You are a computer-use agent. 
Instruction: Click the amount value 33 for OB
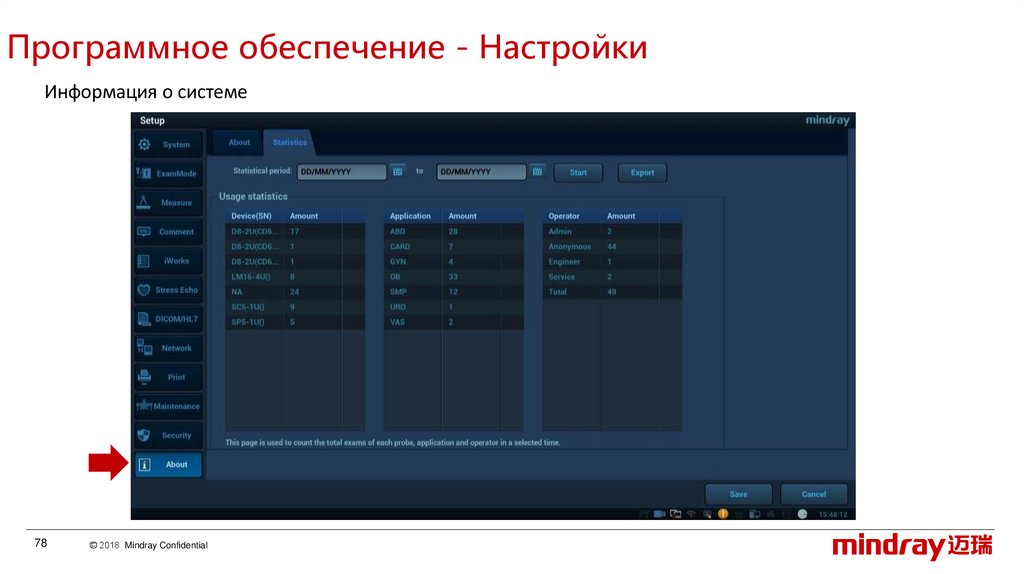[453, 277]
